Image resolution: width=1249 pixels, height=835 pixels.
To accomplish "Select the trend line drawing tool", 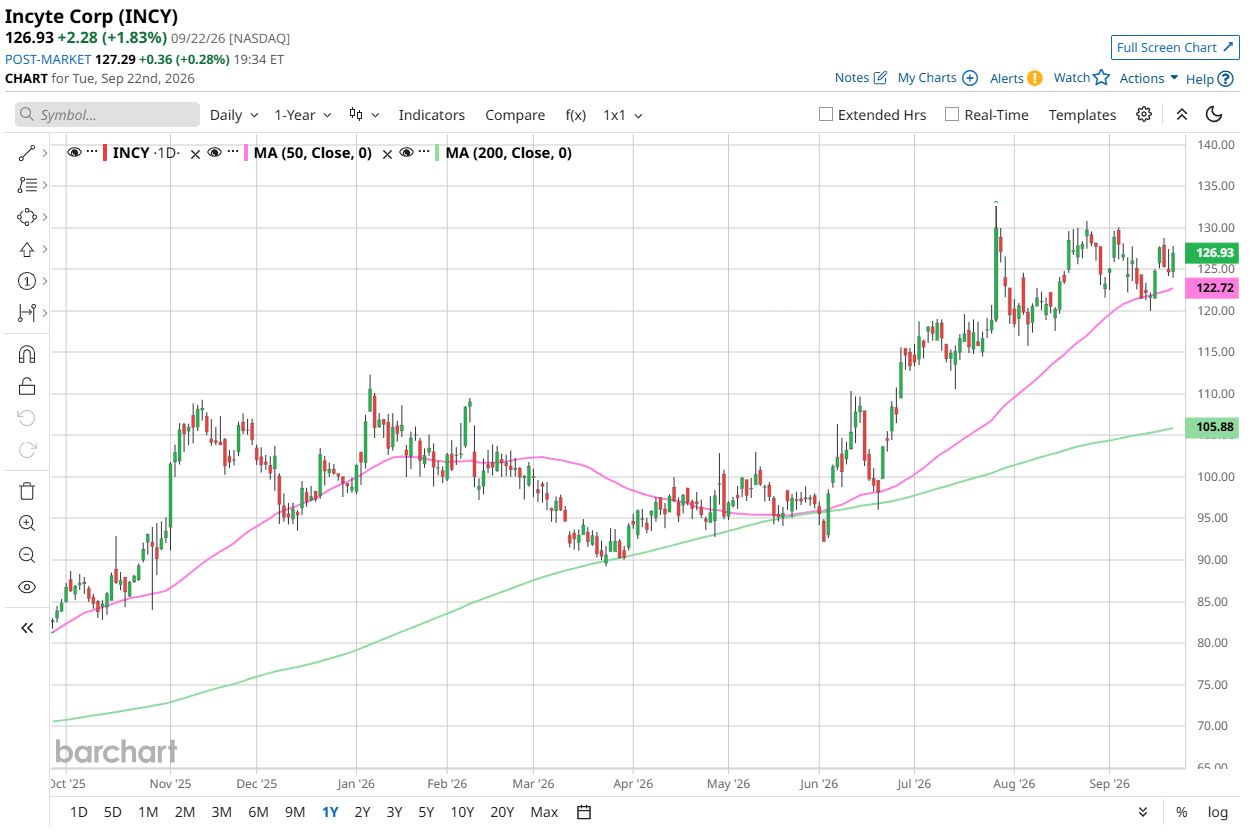I will click(x=27, y=153).
